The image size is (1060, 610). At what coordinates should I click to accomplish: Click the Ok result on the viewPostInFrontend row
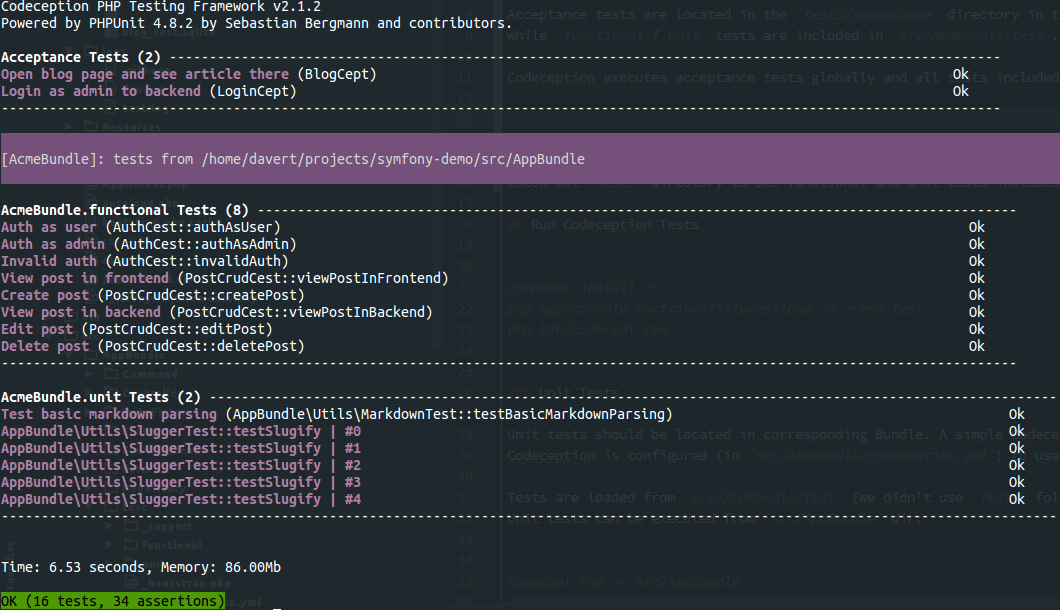pos(977,278)
